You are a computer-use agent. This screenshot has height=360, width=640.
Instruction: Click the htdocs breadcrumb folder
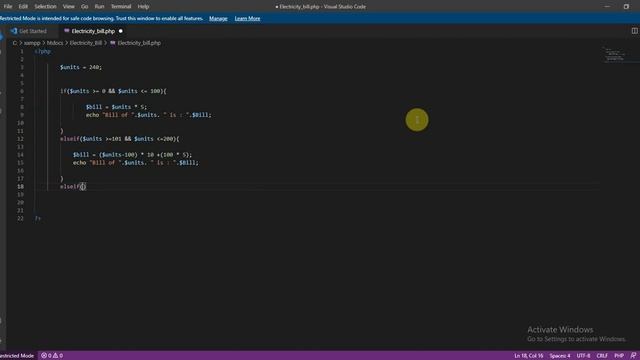(x=55, y=43)
